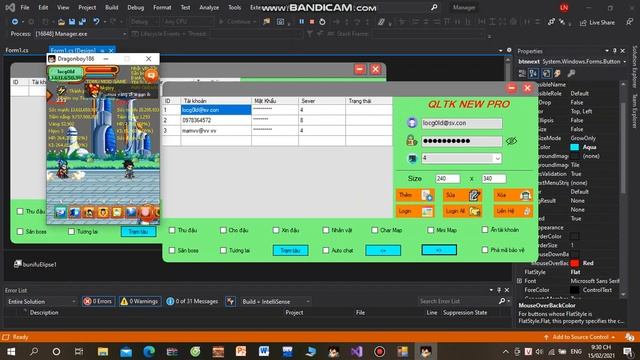Image resolution: width=640 pixels, height=360 pixels.
Task: Click the Liên Hệ contact button
Action: 513,211
